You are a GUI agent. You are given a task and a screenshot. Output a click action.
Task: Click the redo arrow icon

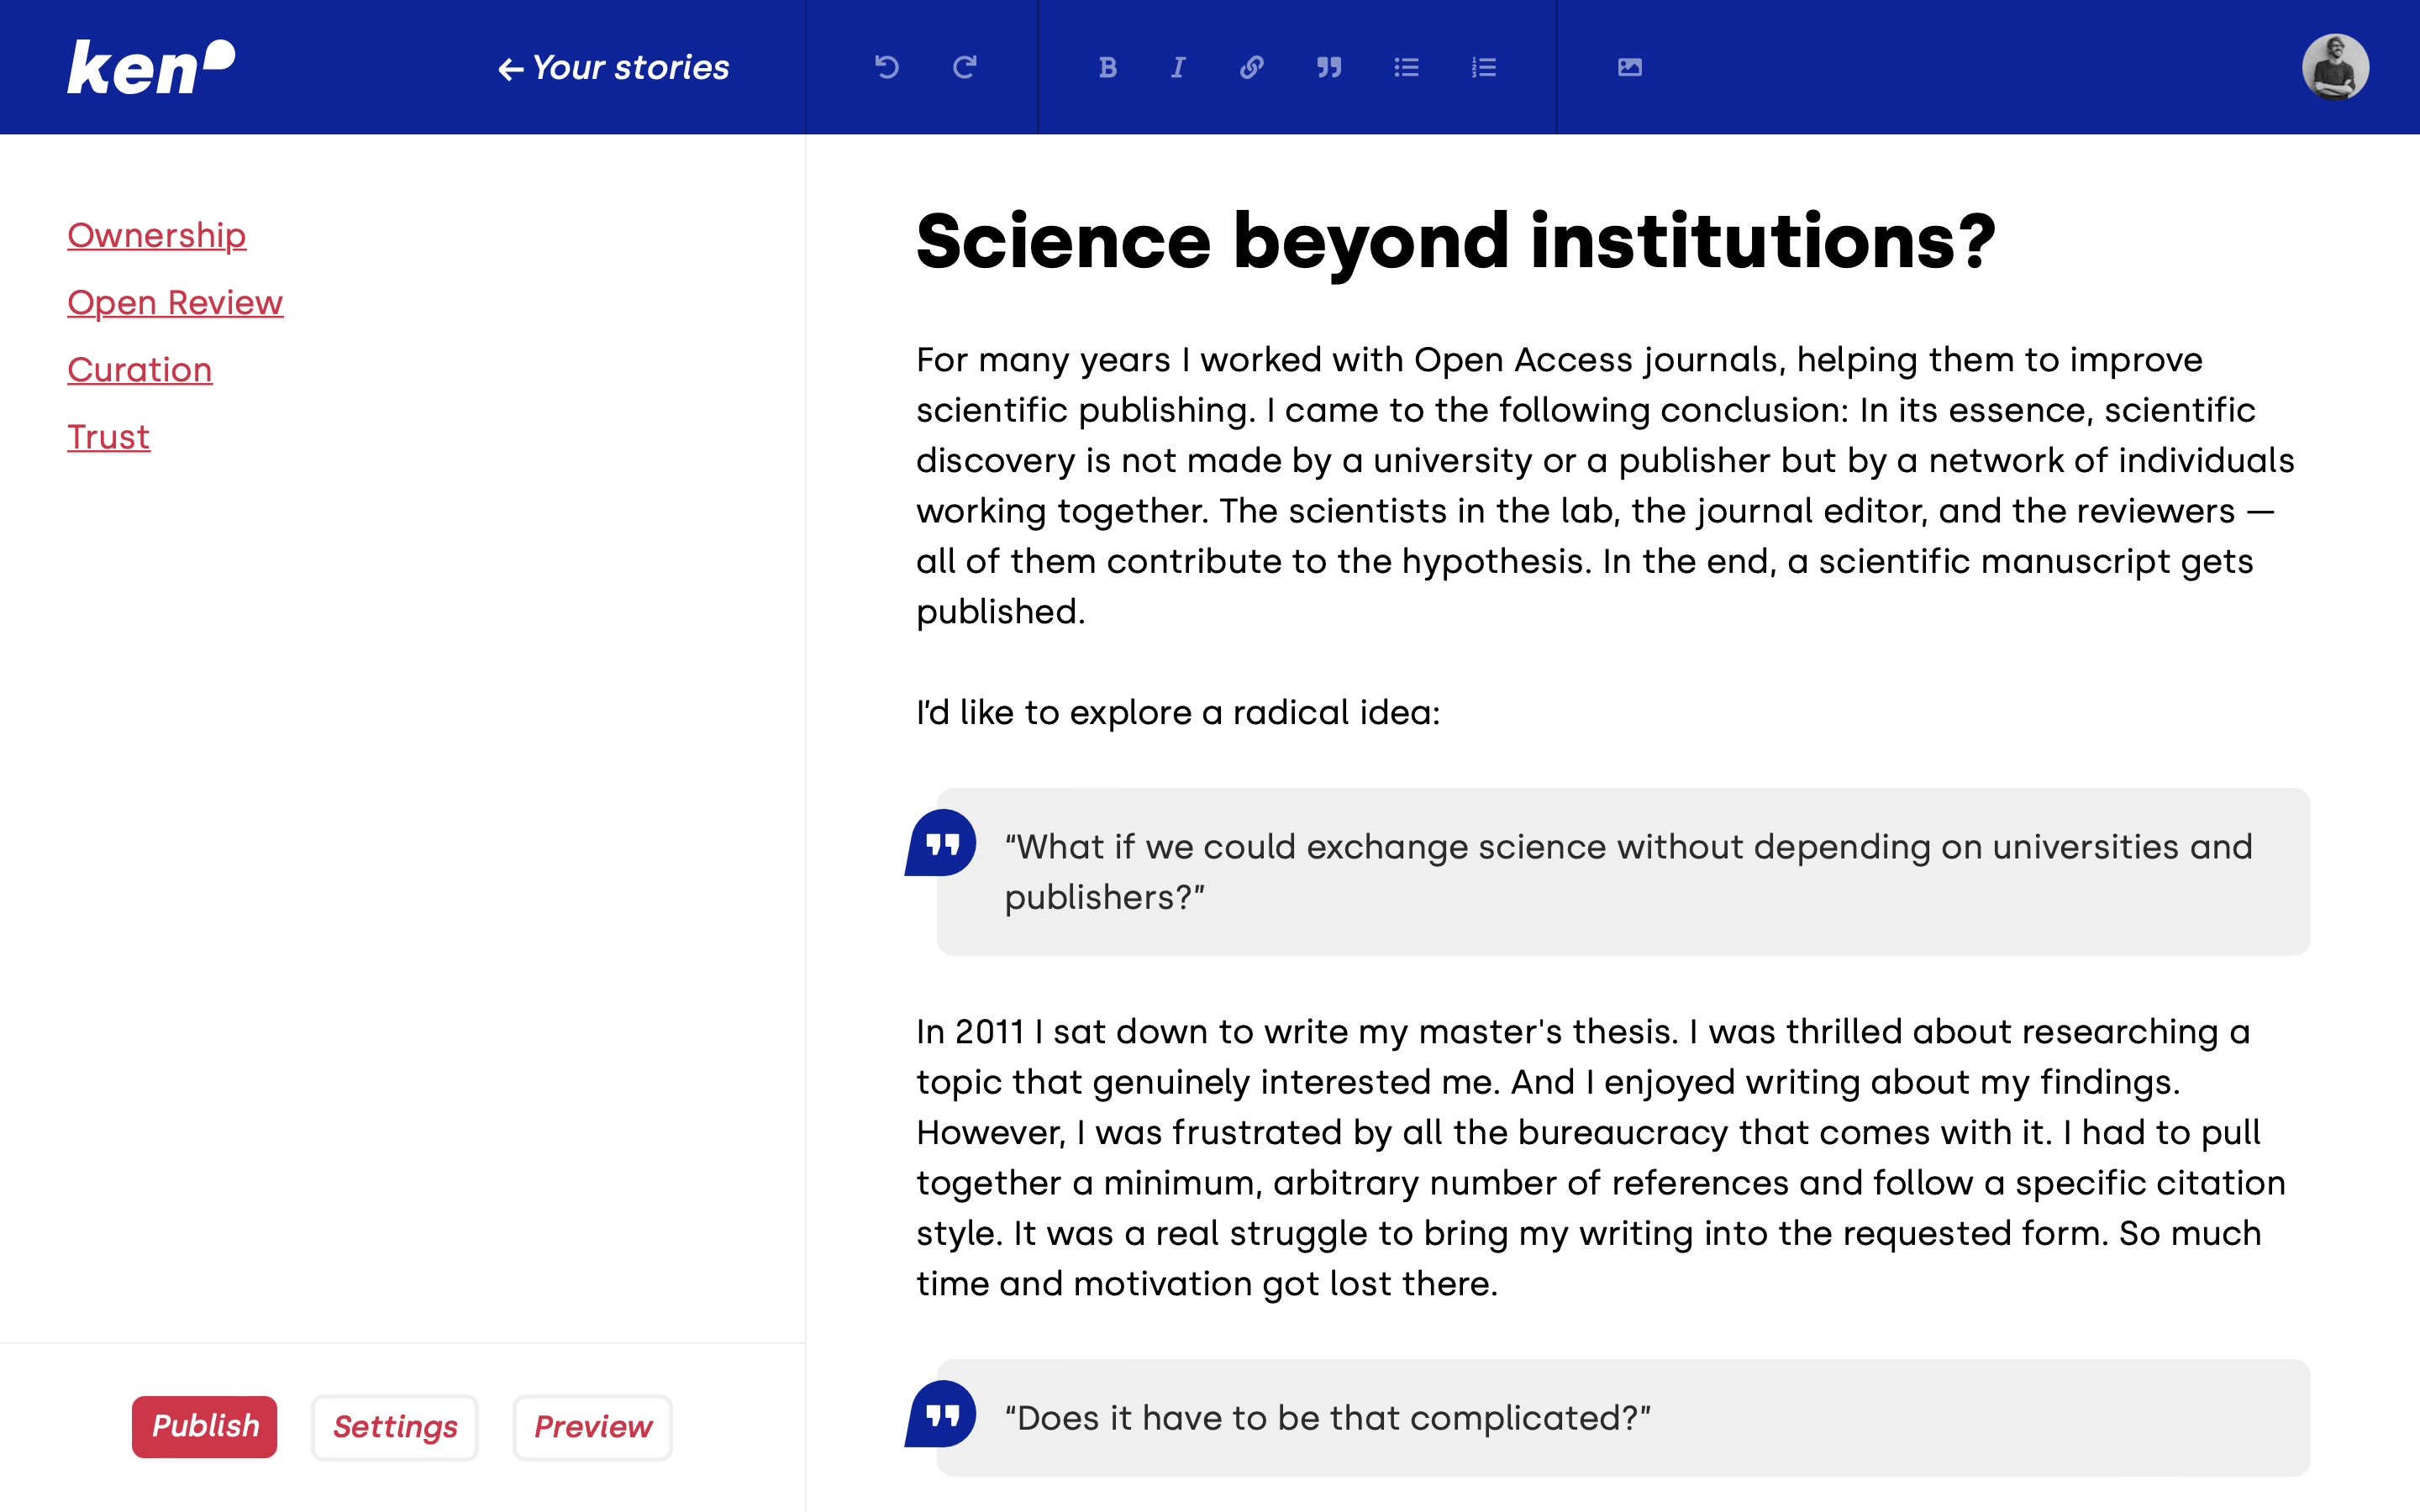964,67
